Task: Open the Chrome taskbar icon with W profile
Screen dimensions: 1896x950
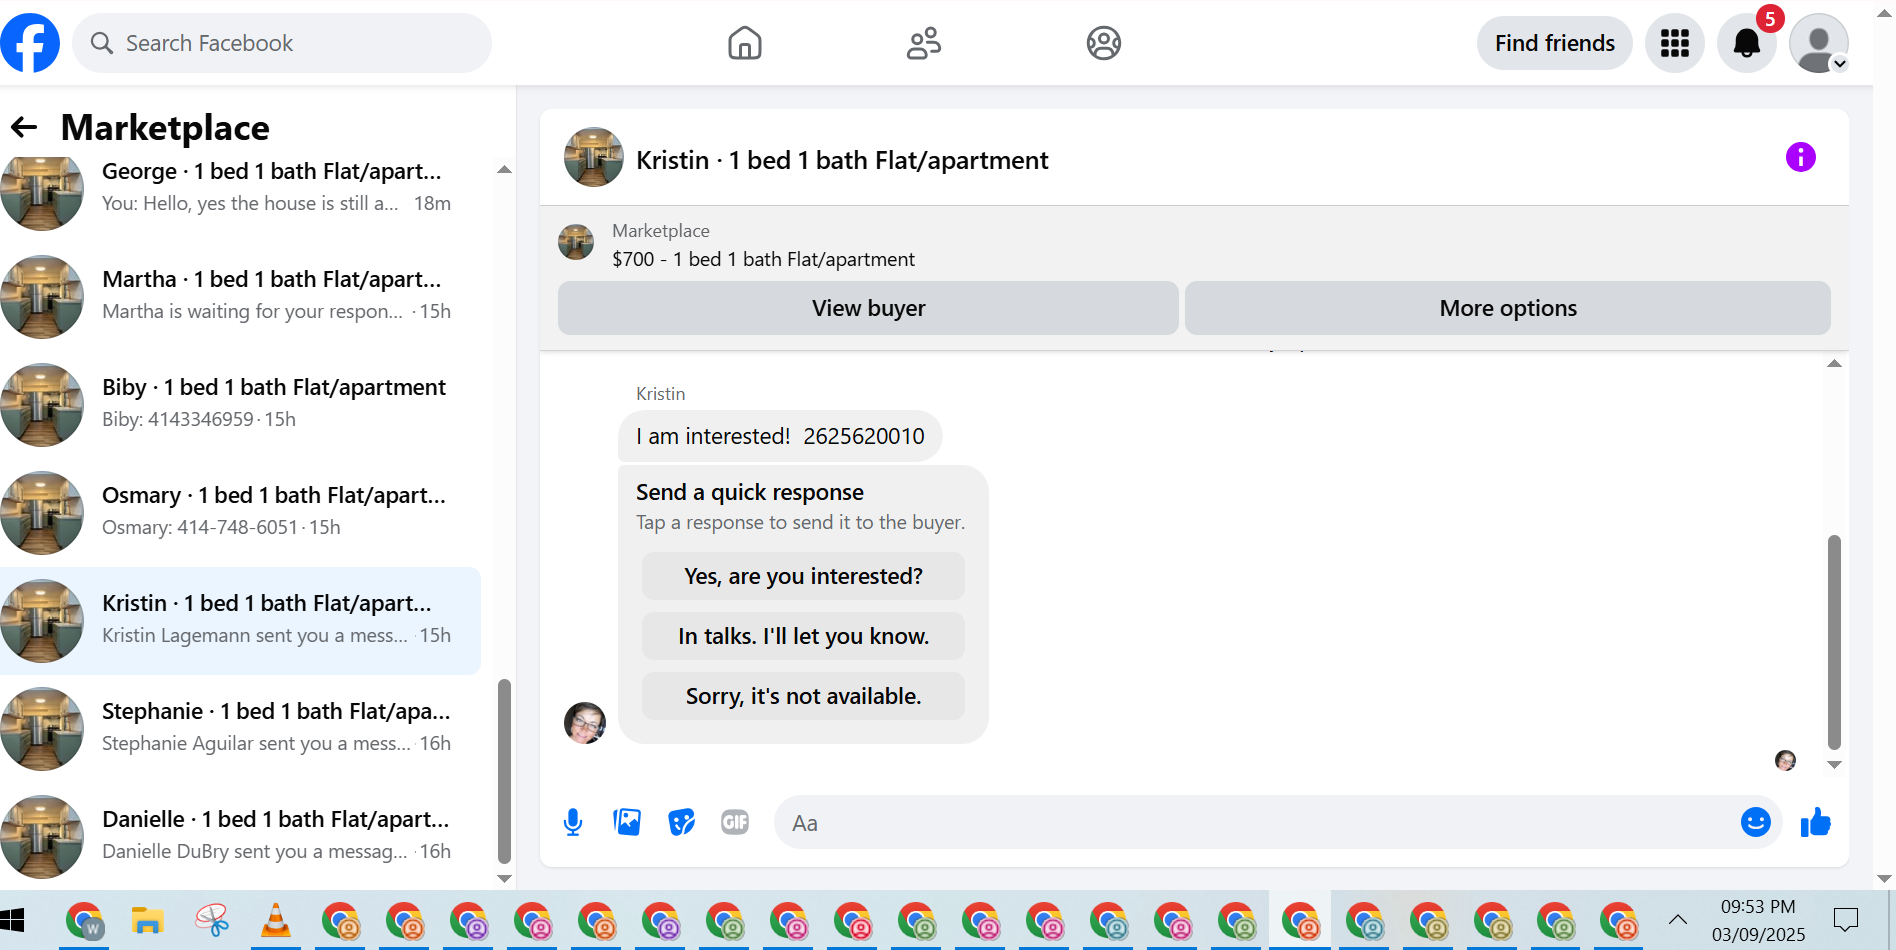Action: (x=84, y=920)
